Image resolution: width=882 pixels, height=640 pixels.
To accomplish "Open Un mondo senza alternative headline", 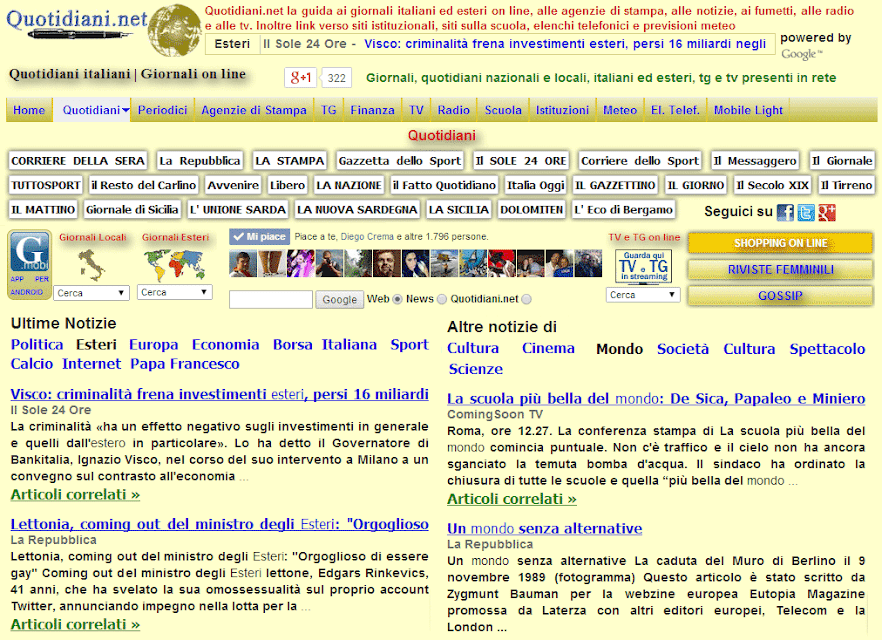I will click(544, 529).
